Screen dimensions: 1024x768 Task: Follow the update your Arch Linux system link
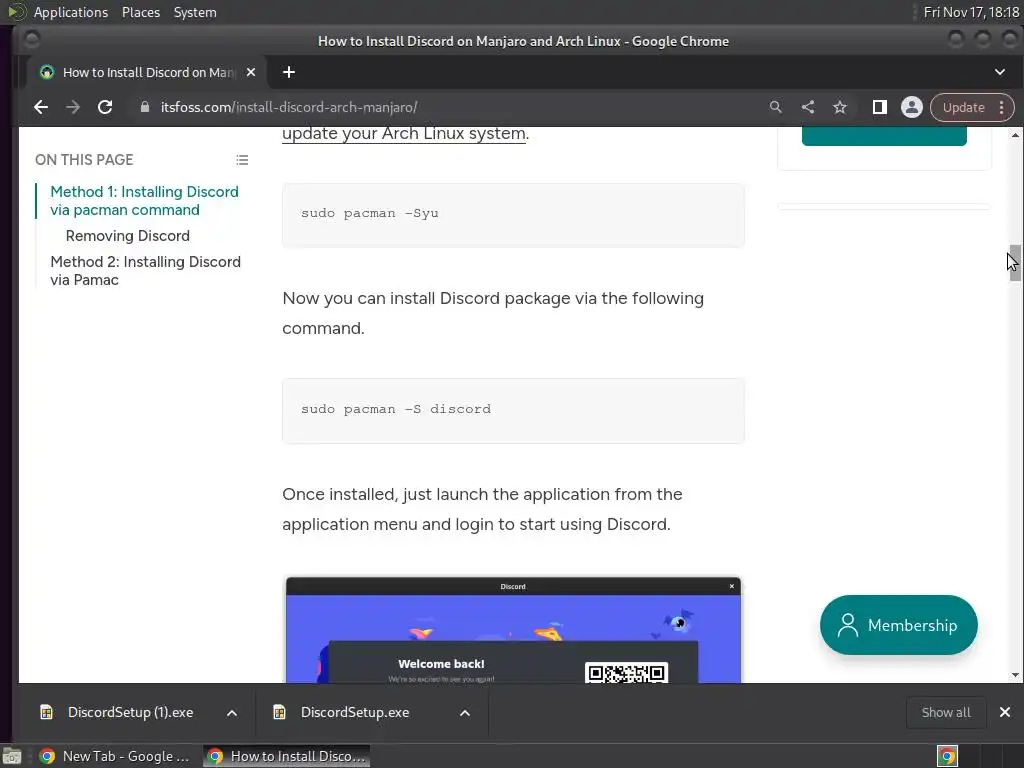[404, 133]
